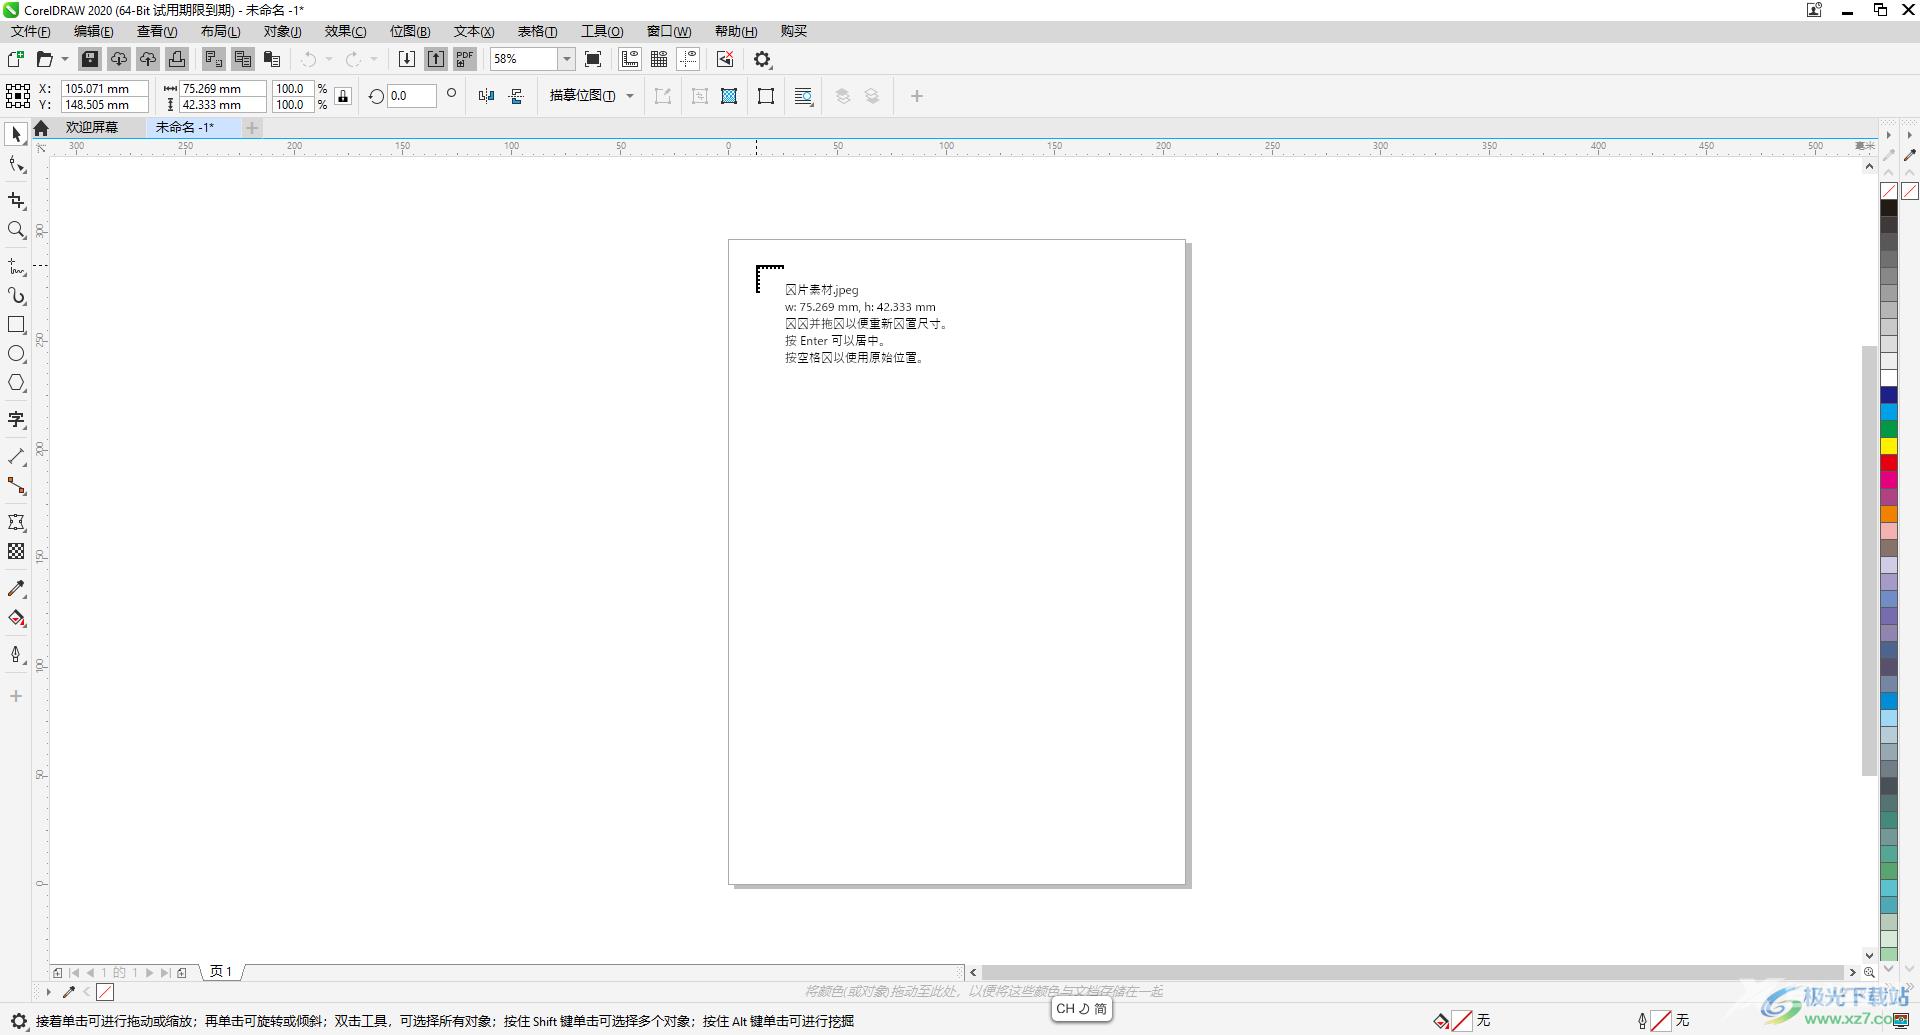
Task: Select the Rectangle tool
Action: pos(16,325)
